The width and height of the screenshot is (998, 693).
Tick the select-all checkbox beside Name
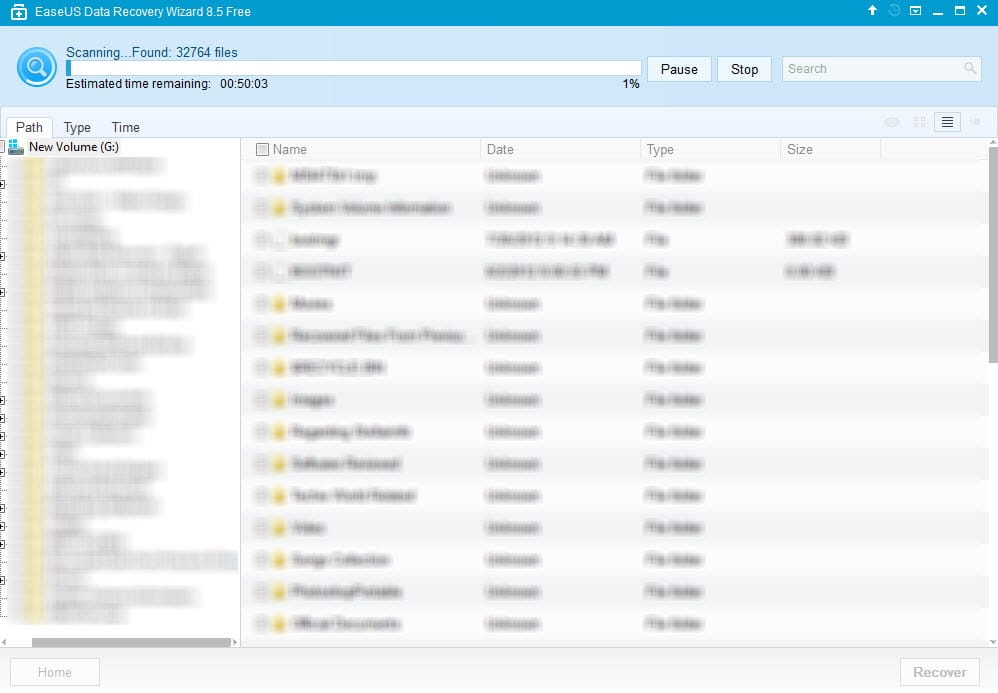point(262,150)
